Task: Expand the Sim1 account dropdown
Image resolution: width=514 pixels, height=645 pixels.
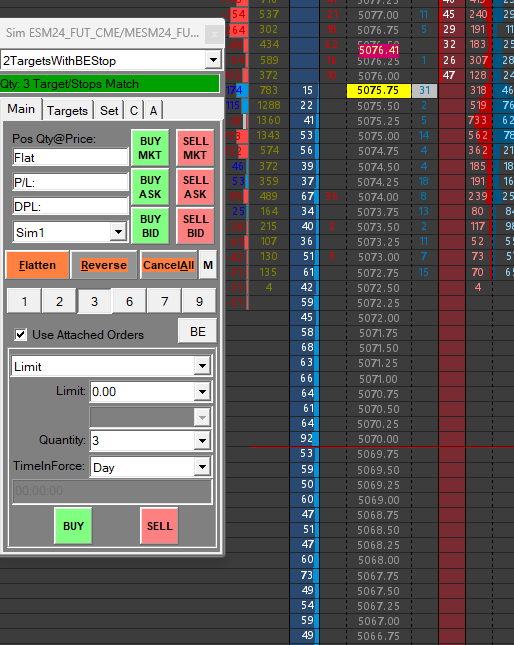Action: (x=118, y=232)
